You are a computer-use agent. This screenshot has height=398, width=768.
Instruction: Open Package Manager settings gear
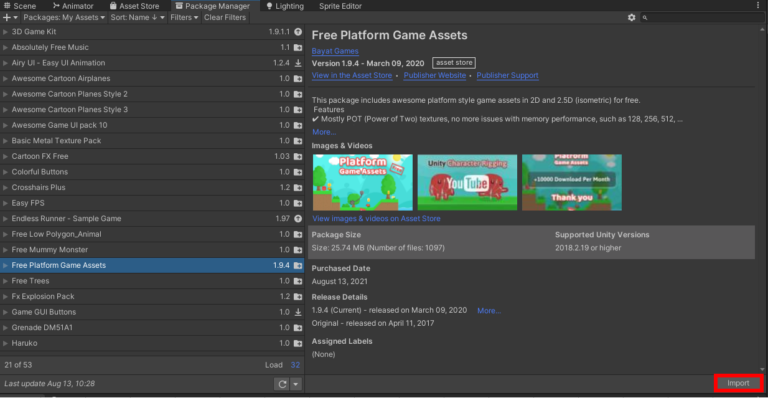pyautogui.click(x=631, y=17)
